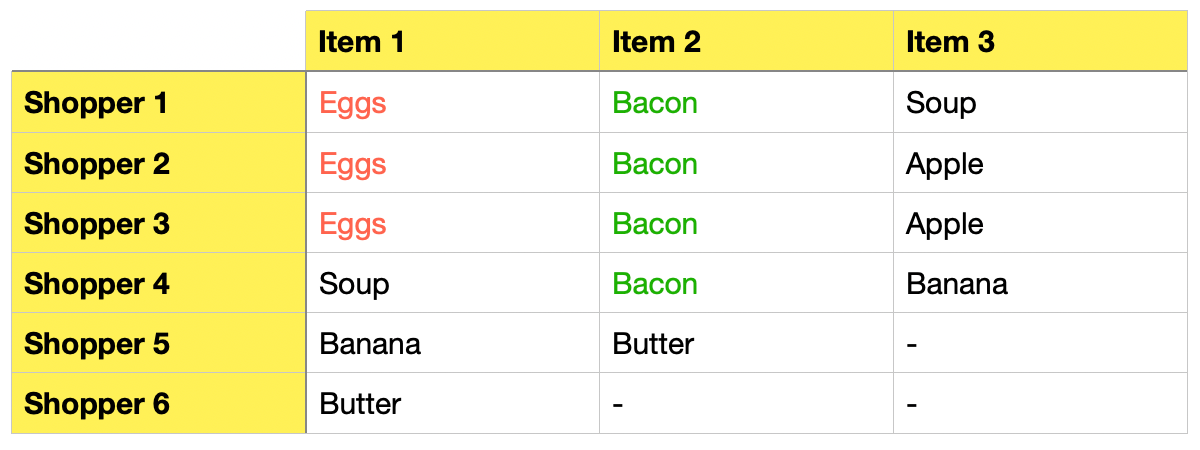Select the Item 2 column header
This screenshot has height=450, width=1200.
point(747,41)
